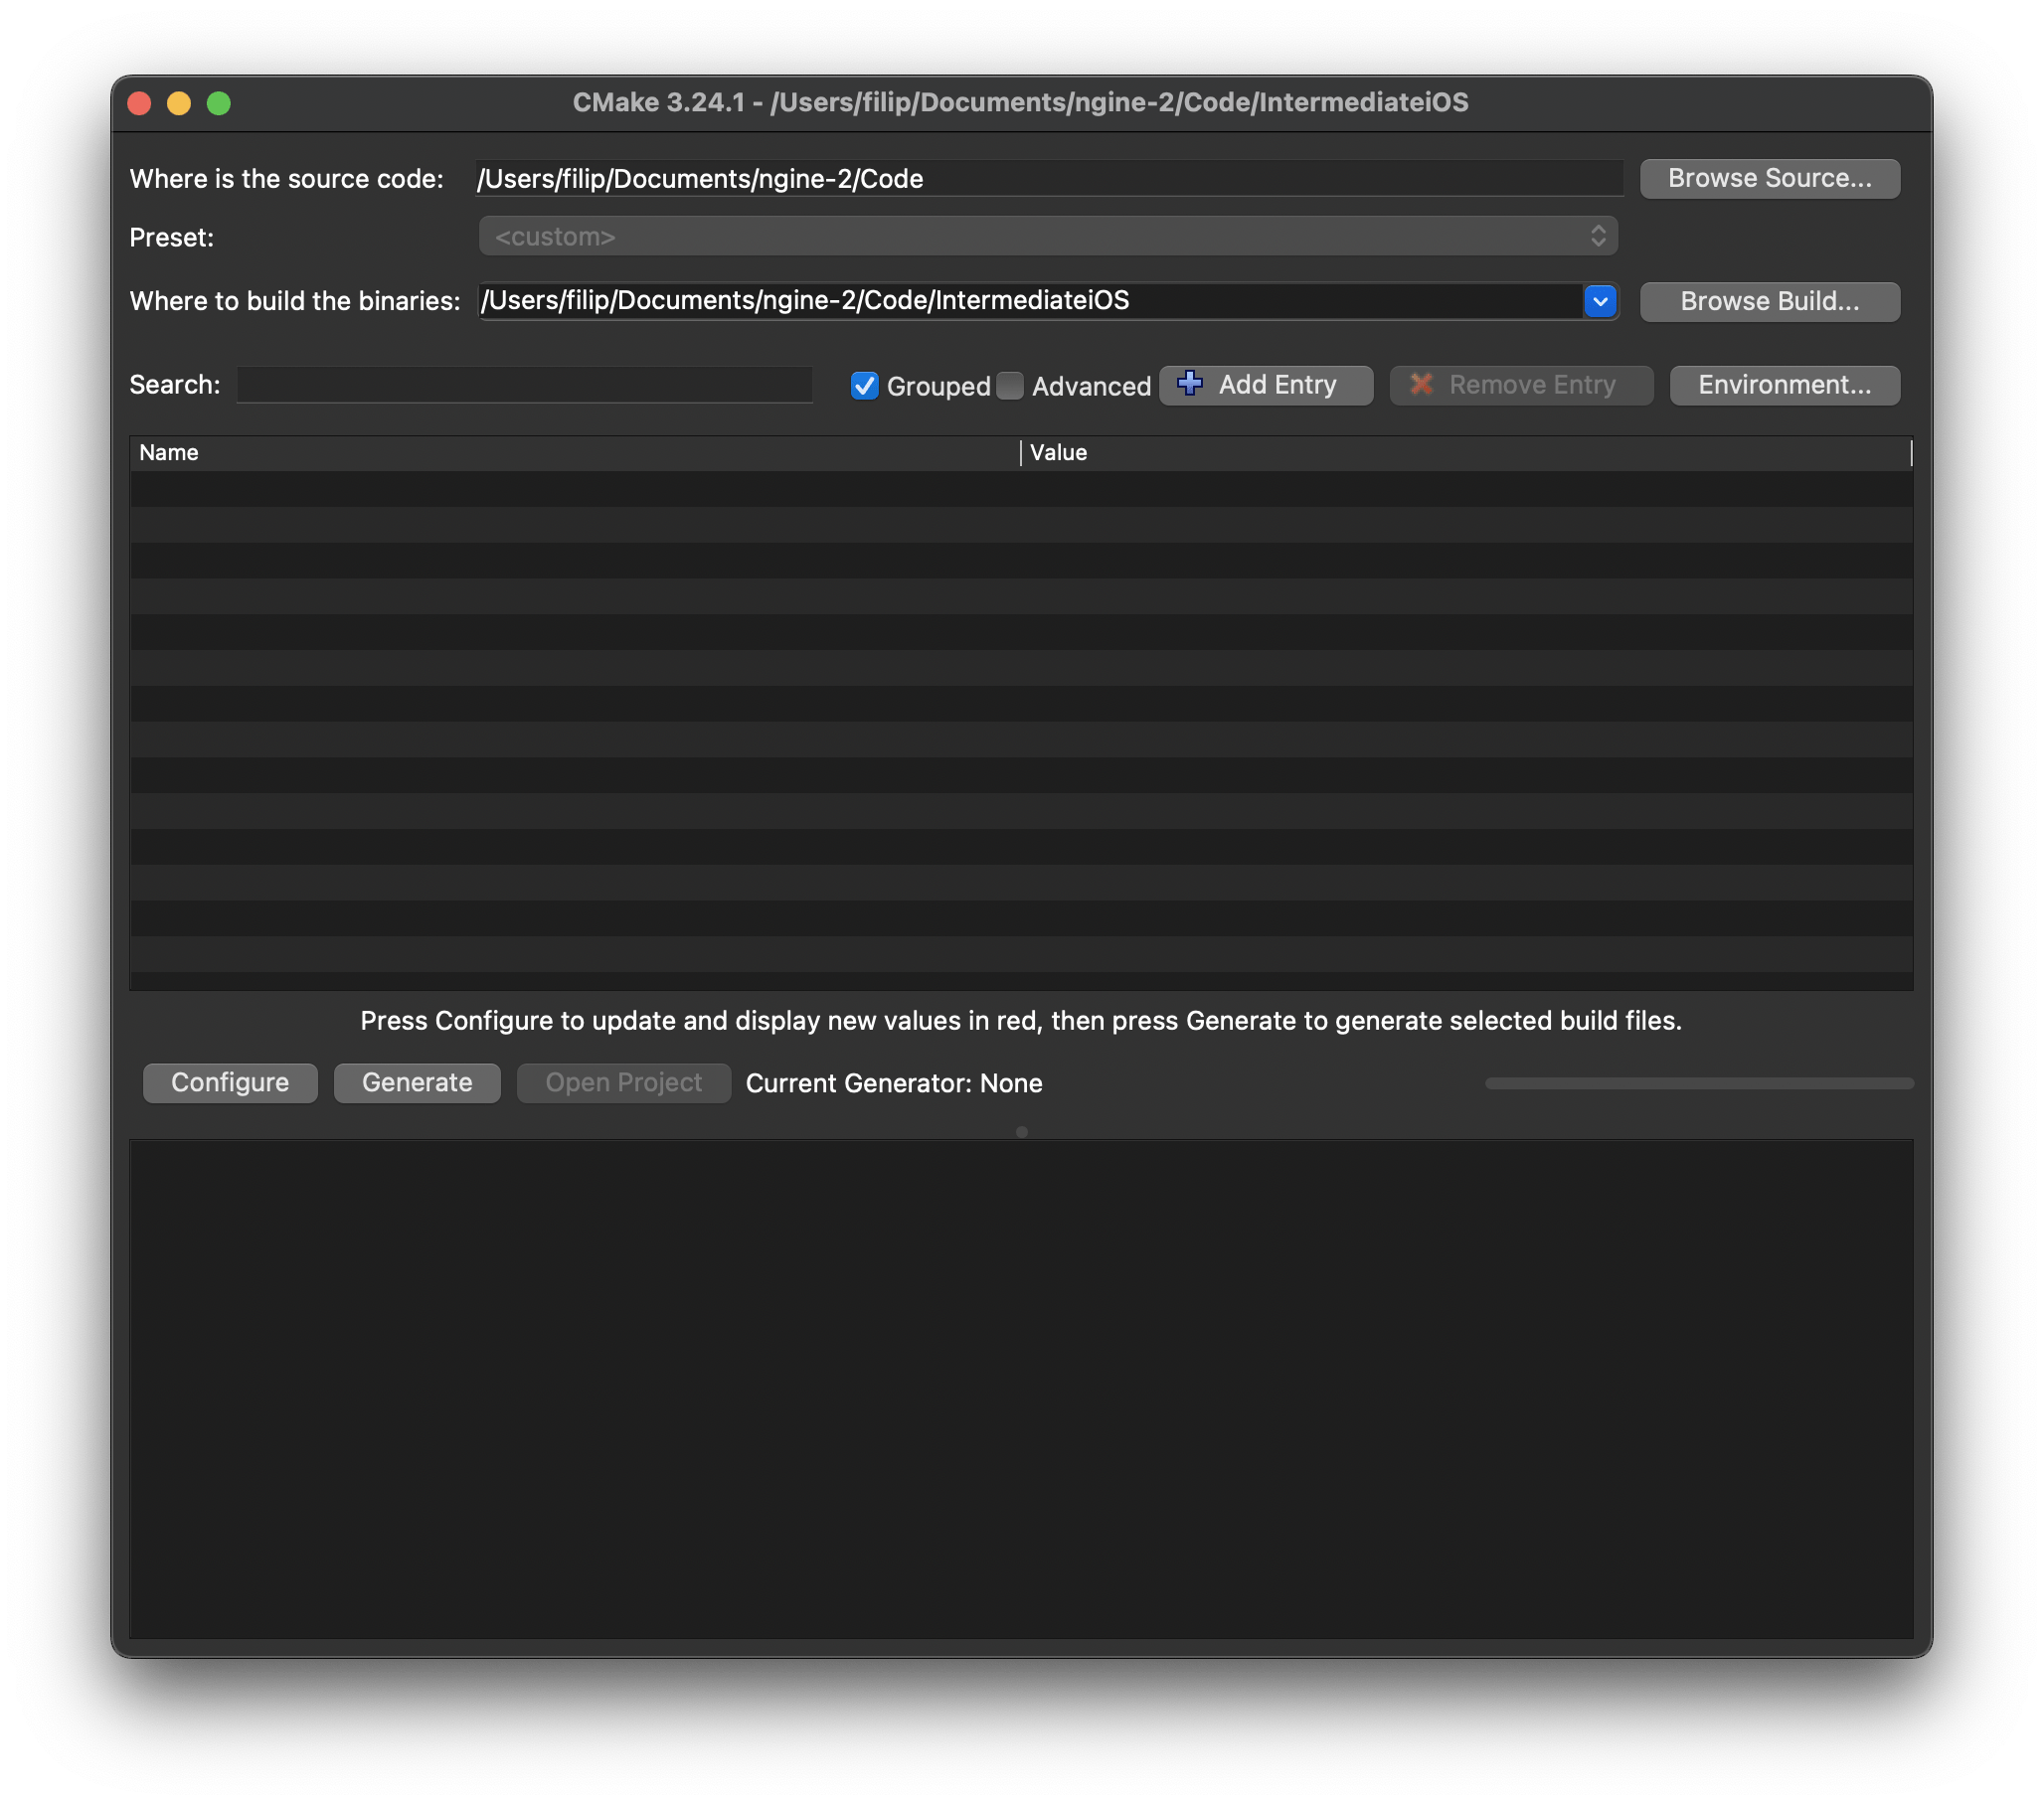Click the Search input field
The height and width of the screenshot is (1805, 2044).
524,385
